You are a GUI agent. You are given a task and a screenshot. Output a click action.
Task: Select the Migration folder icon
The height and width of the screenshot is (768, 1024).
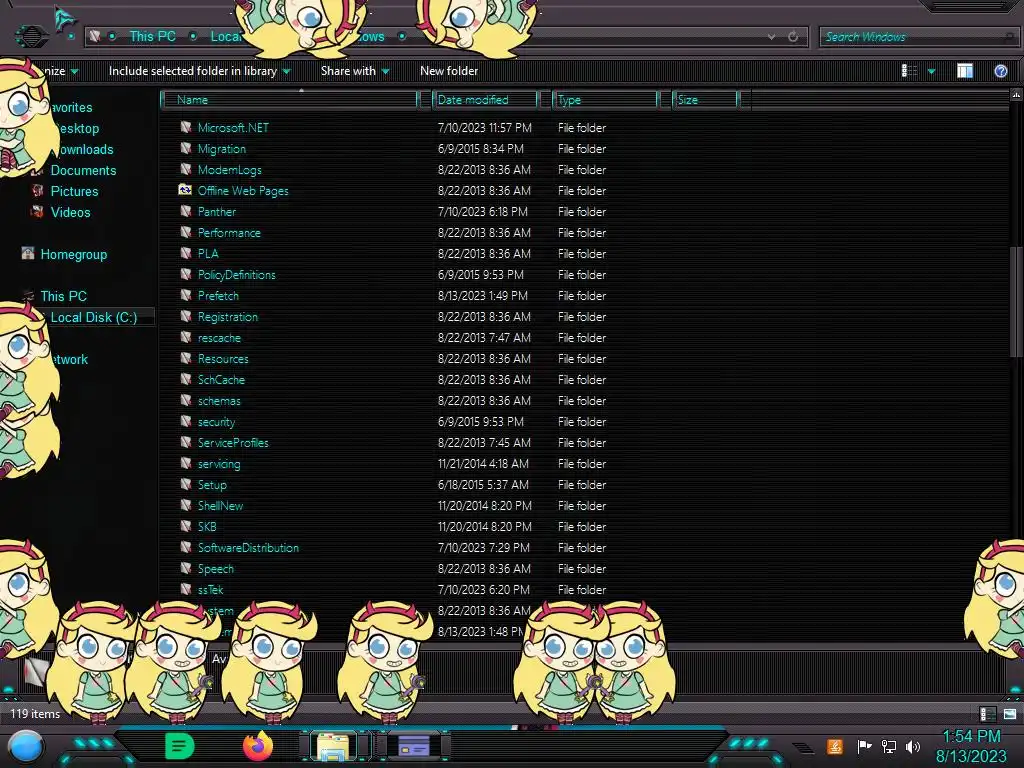coord(186,148)
